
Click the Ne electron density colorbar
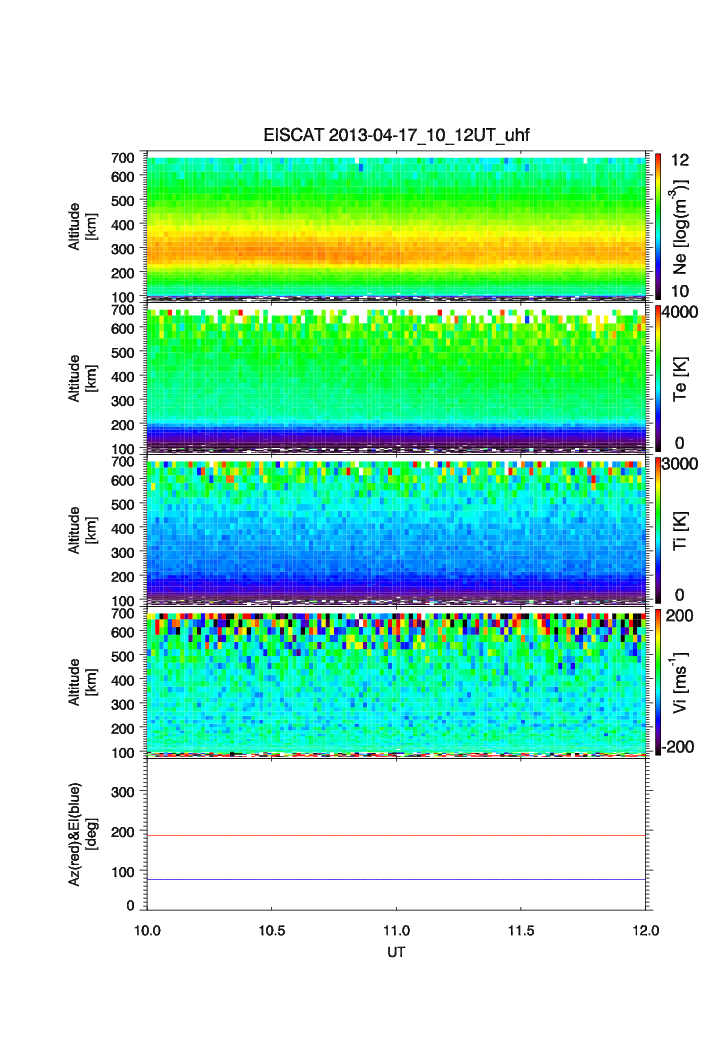coord(658,225)
